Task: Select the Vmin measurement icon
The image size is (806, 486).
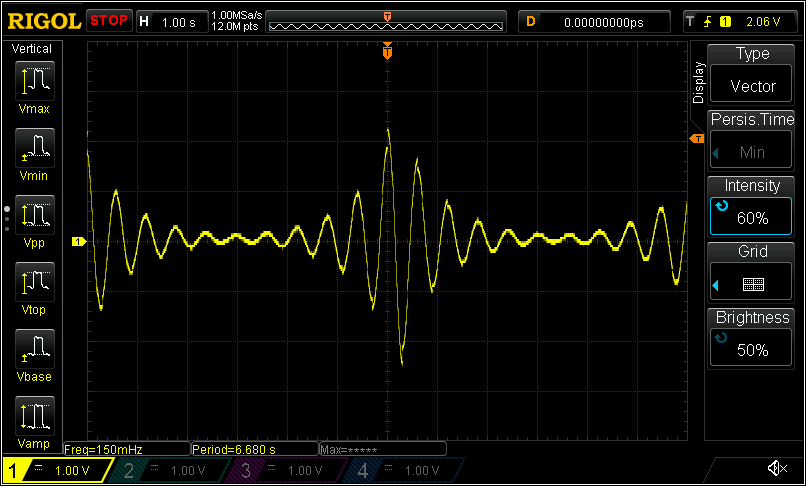Action: pos(33,151)
